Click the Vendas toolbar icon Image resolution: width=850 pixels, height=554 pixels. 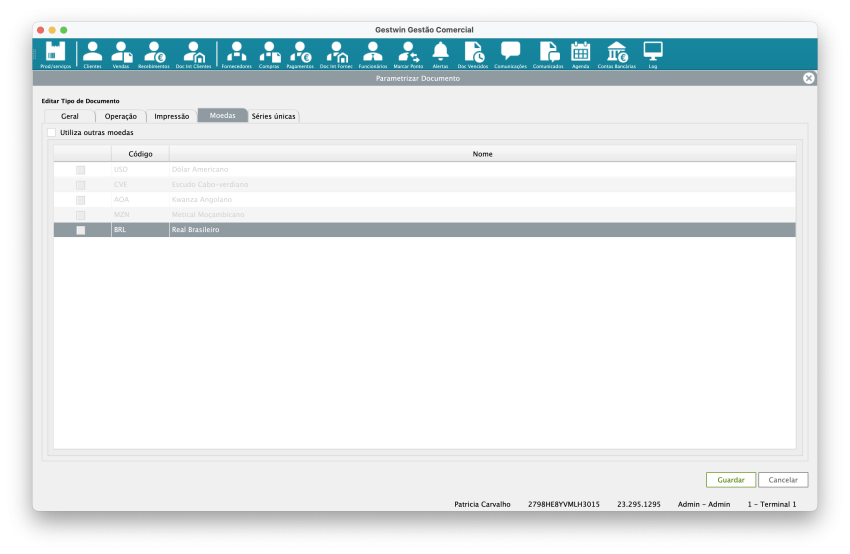(x=121, y=53)
